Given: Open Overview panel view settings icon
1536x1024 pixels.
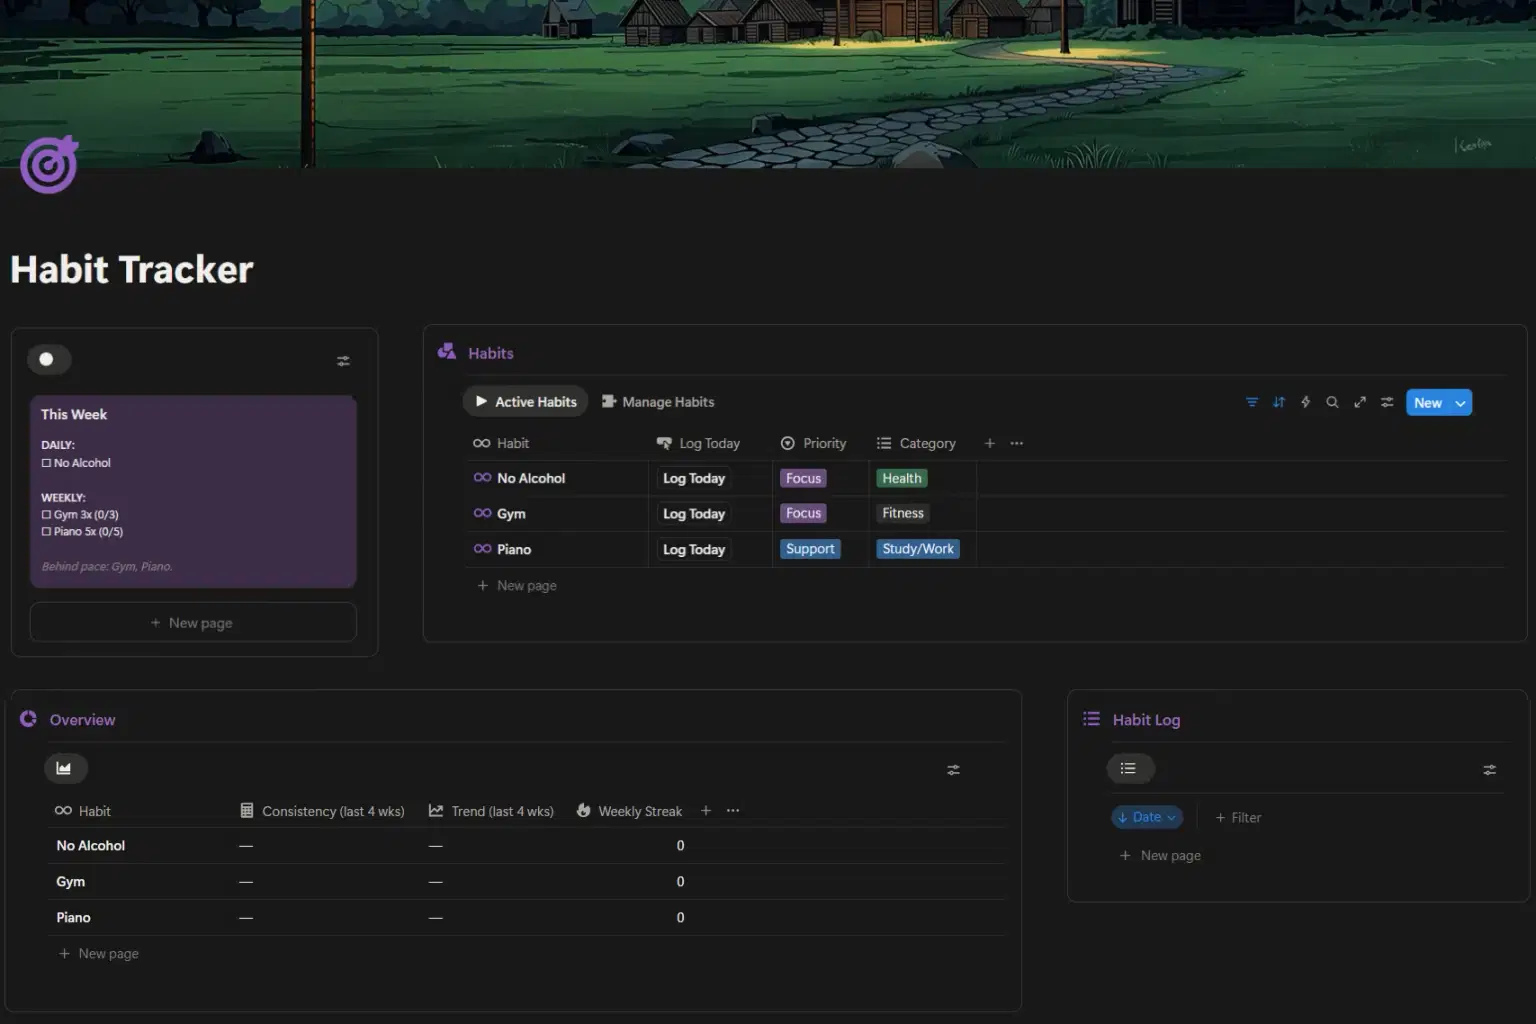Looking at the screenshot, I should (x=953, y=770).
